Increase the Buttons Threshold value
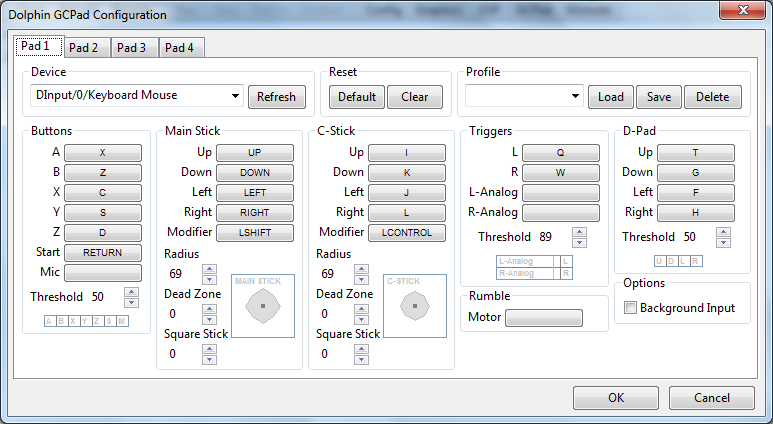 (131, 292)
